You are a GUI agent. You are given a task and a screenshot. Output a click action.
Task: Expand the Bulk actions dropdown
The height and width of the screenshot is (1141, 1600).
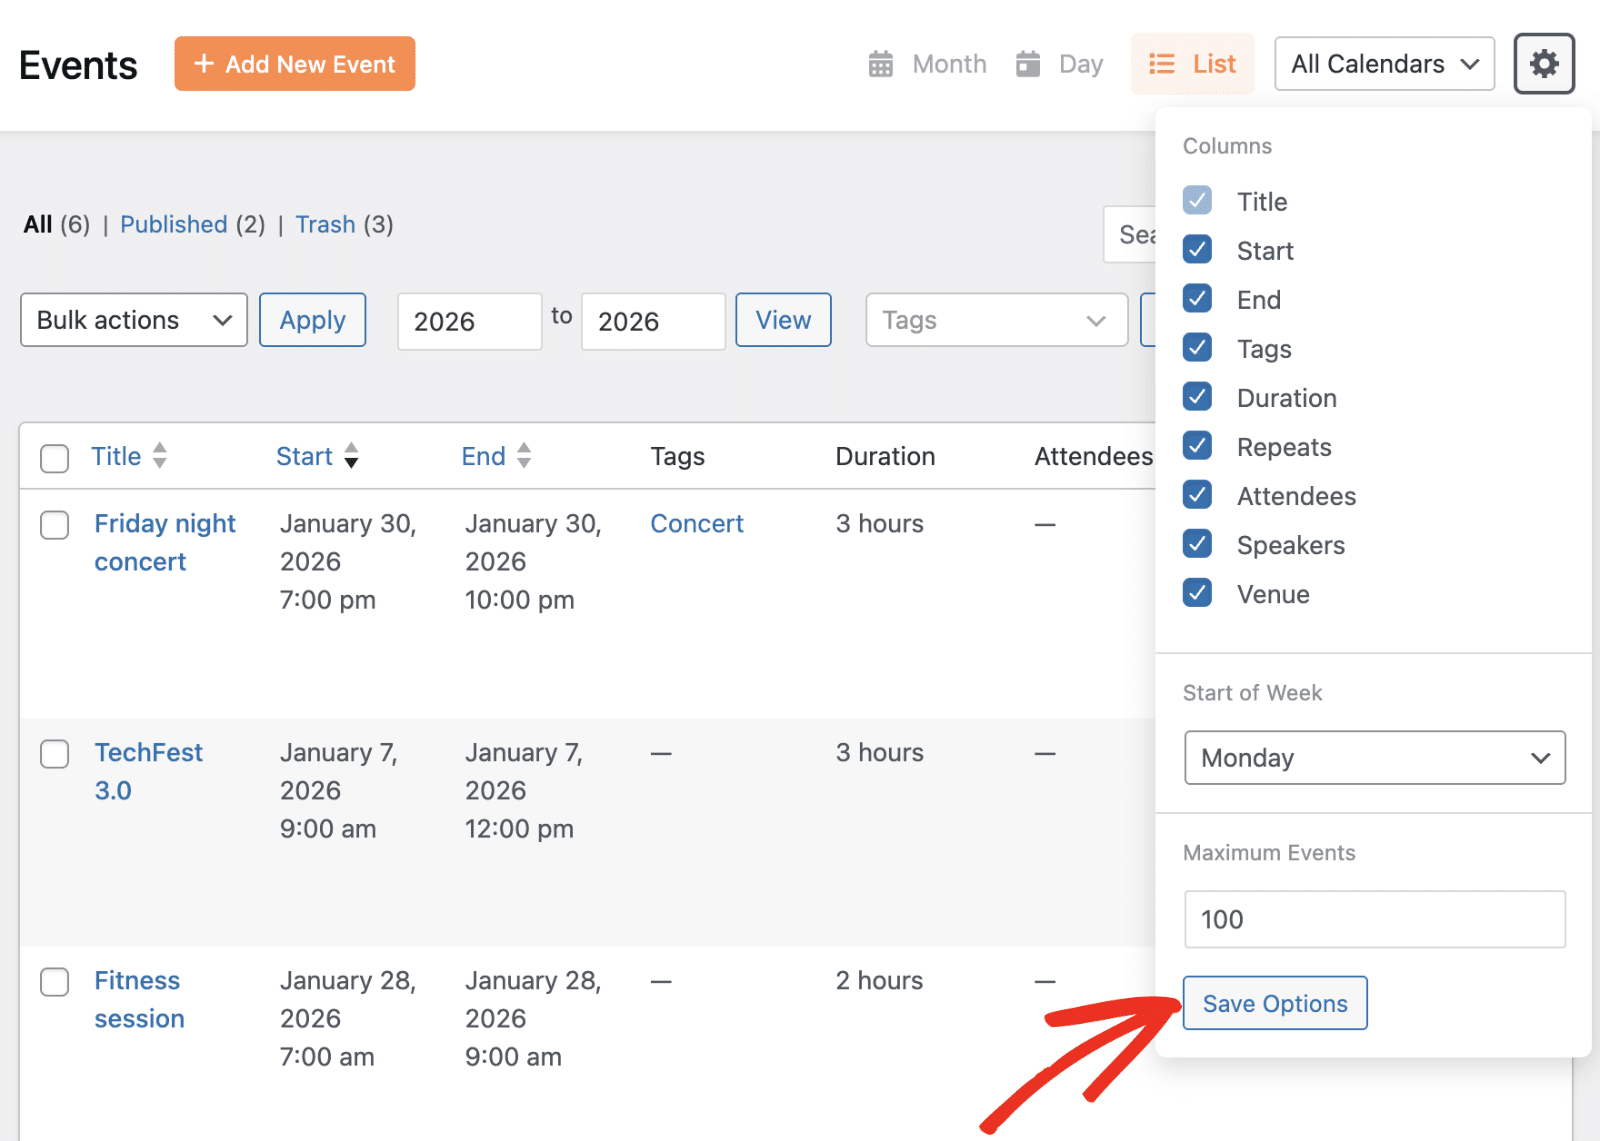(x=133, y=320)
